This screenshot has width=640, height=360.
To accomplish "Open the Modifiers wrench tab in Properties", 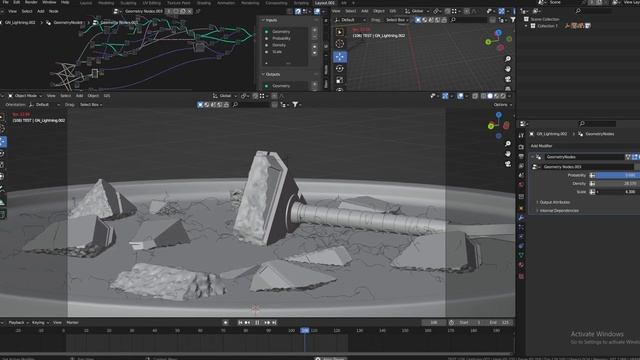I will (521, 218).
